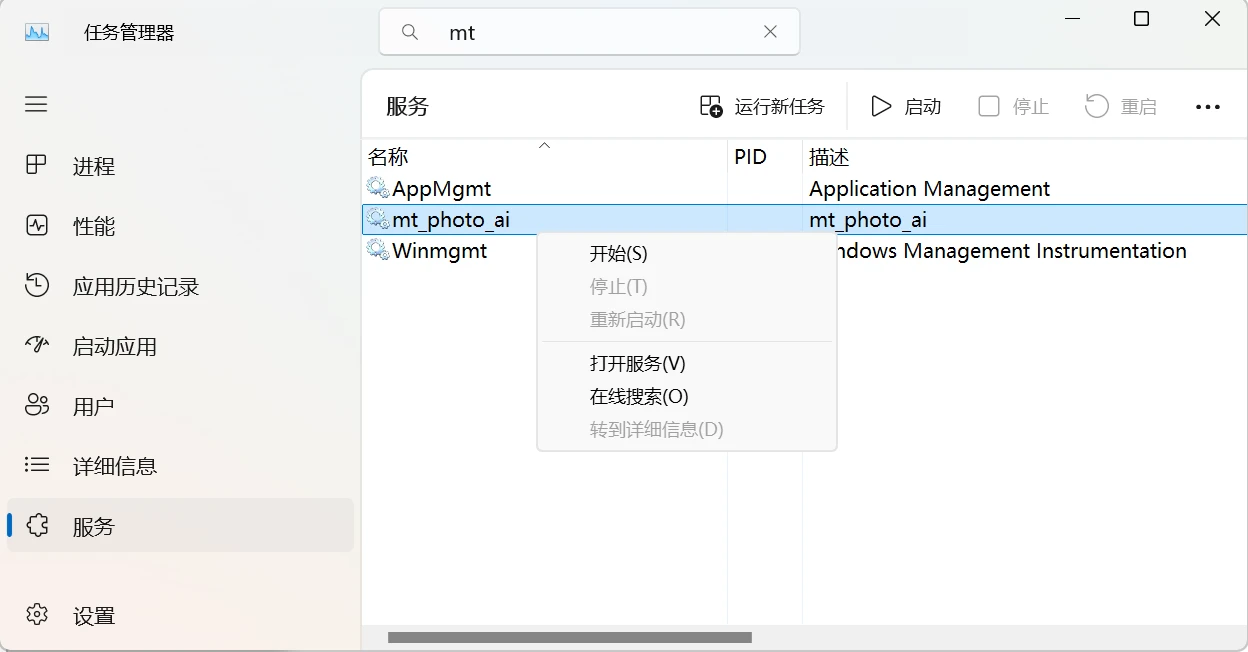The width and height of the screenshot is (1248, 652).
Task: Toggle the hamburger navigation menu
Action: pyautogui.click(x=36, y=105)
